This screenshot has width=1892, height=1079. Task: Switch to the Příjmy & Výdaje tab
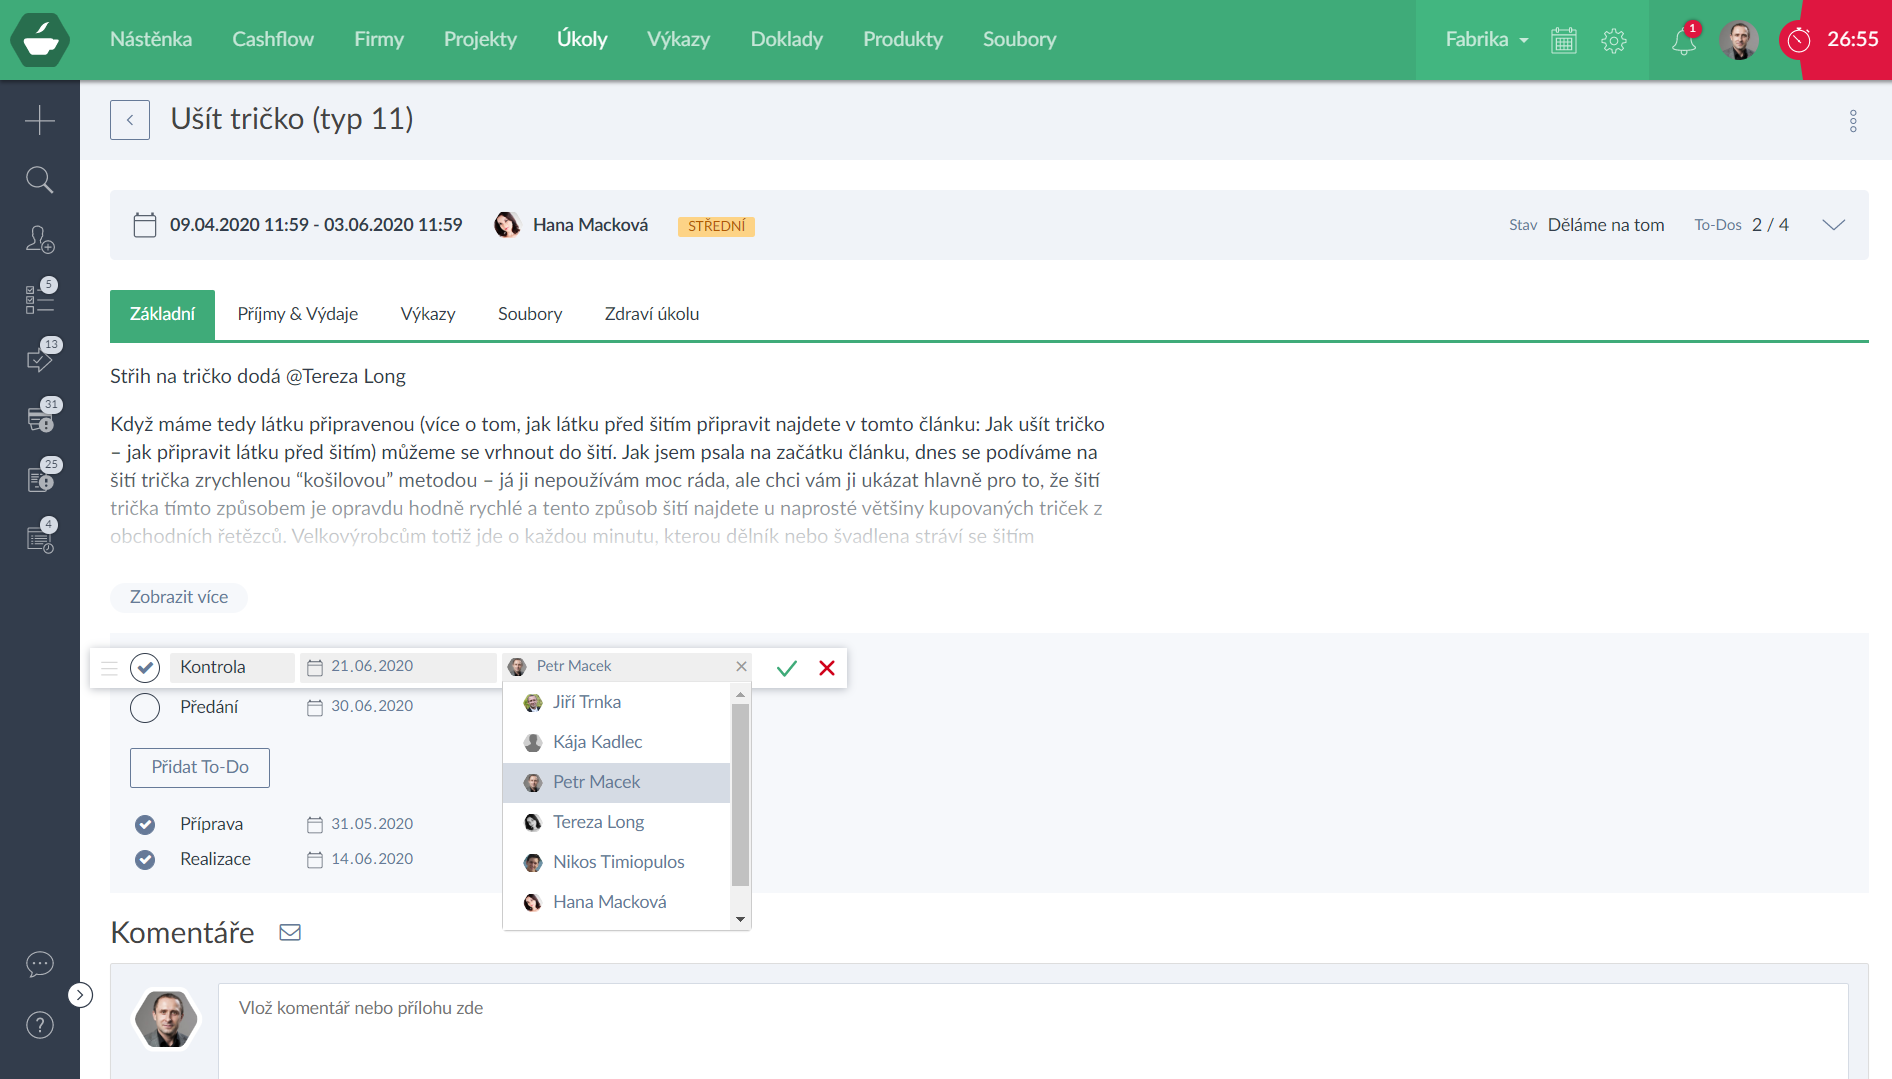point(297,314)
